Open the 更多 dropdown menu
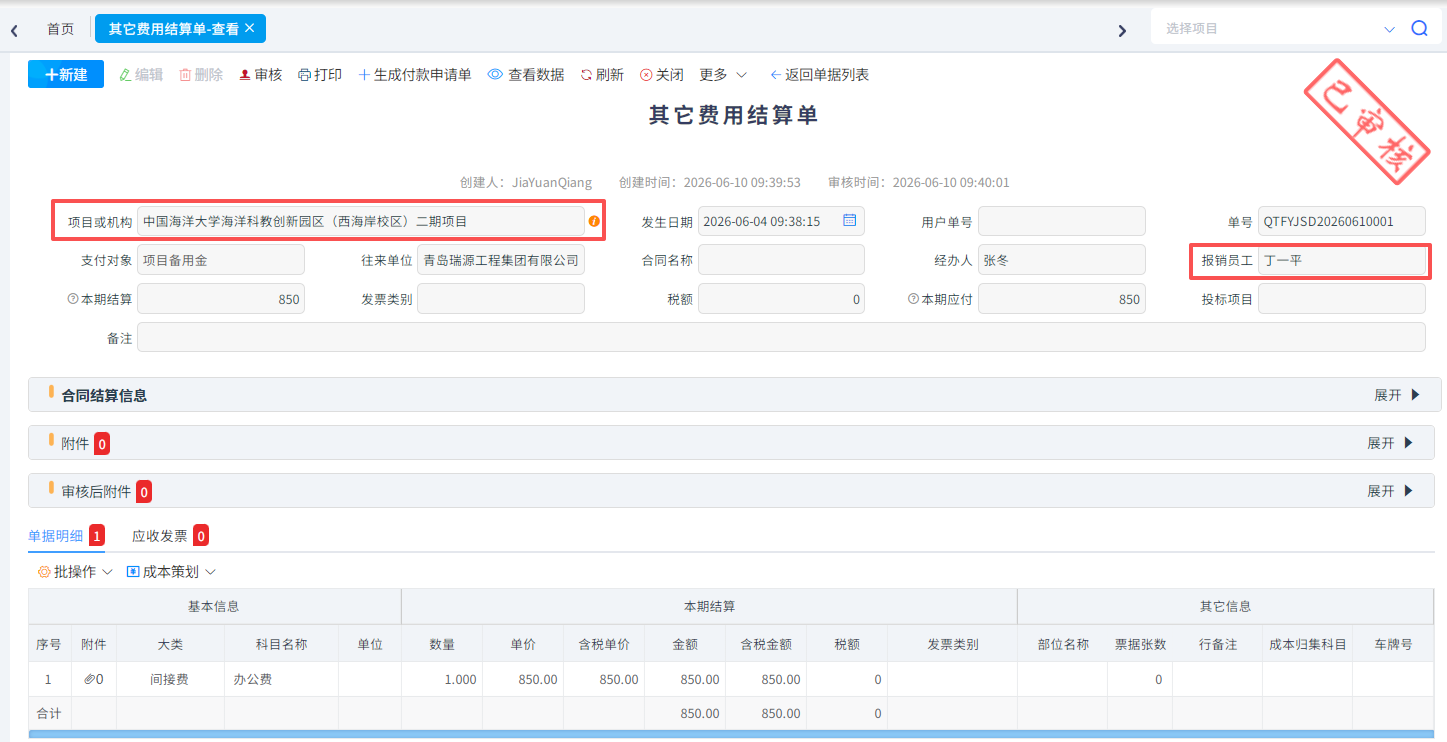The width and height of the screenshot is (1447, 742). pos(723,75)
